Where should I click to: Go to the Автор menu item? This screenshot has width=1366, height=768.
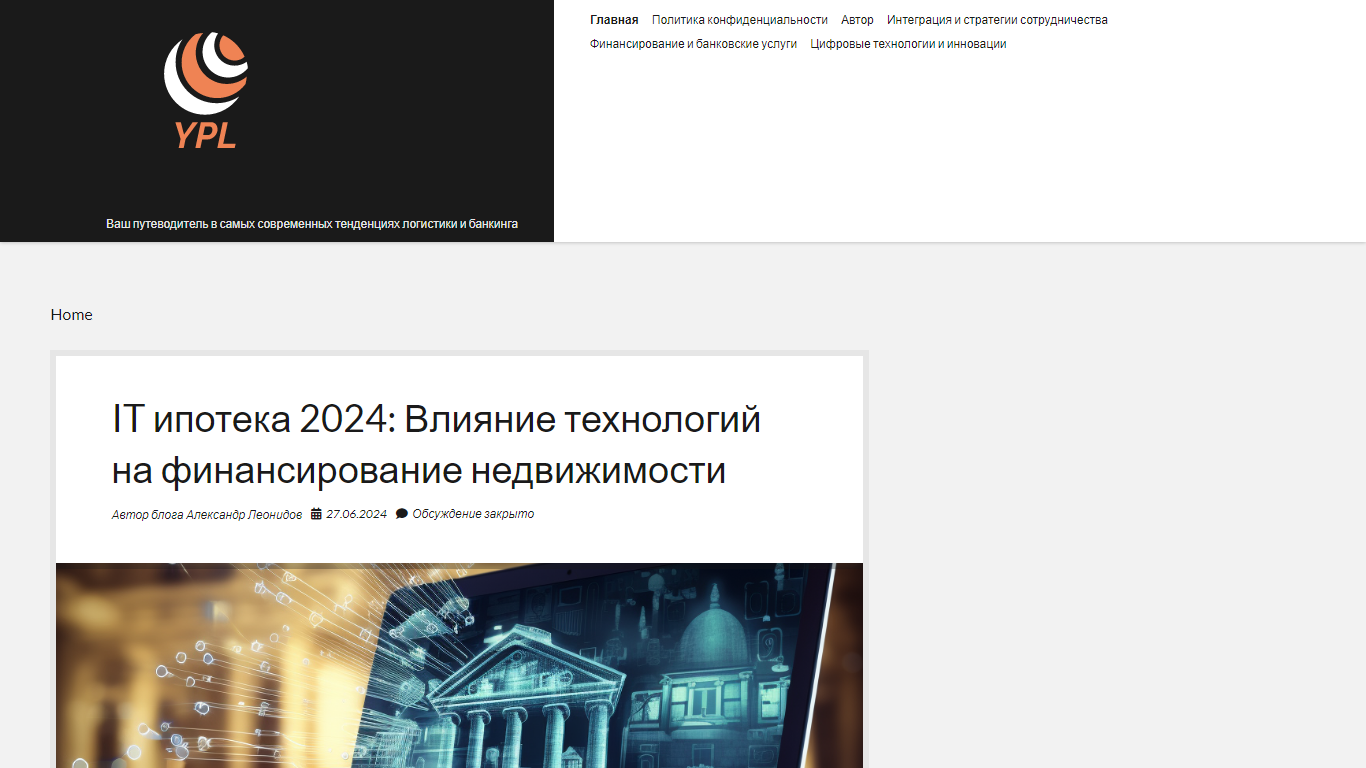click(x=857, y=20)
